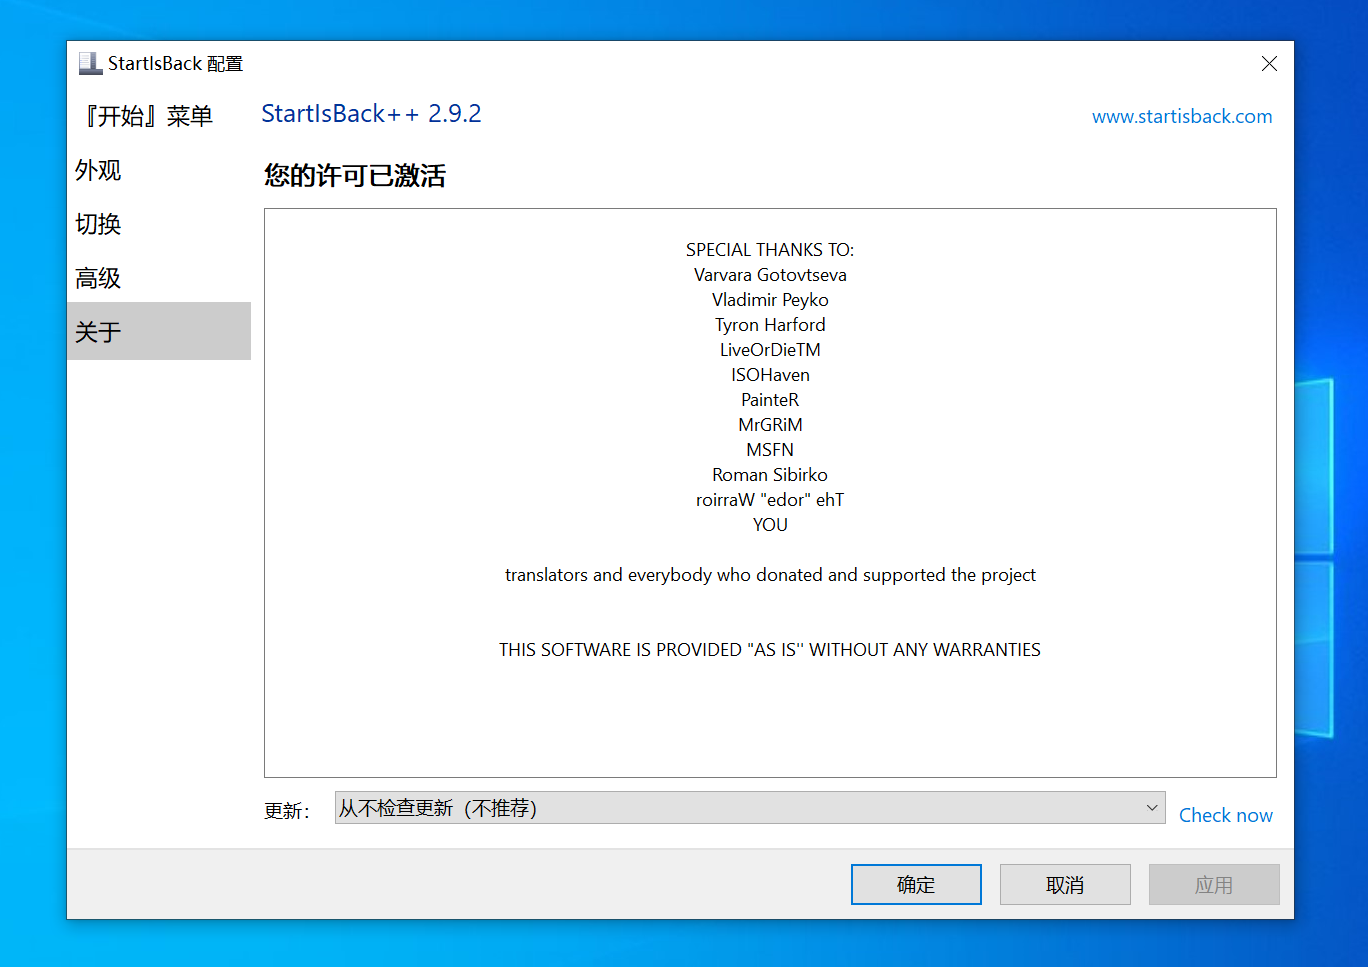
Task: Select the 切换 (Switching) settings page
Action: [x=97, y=224]
